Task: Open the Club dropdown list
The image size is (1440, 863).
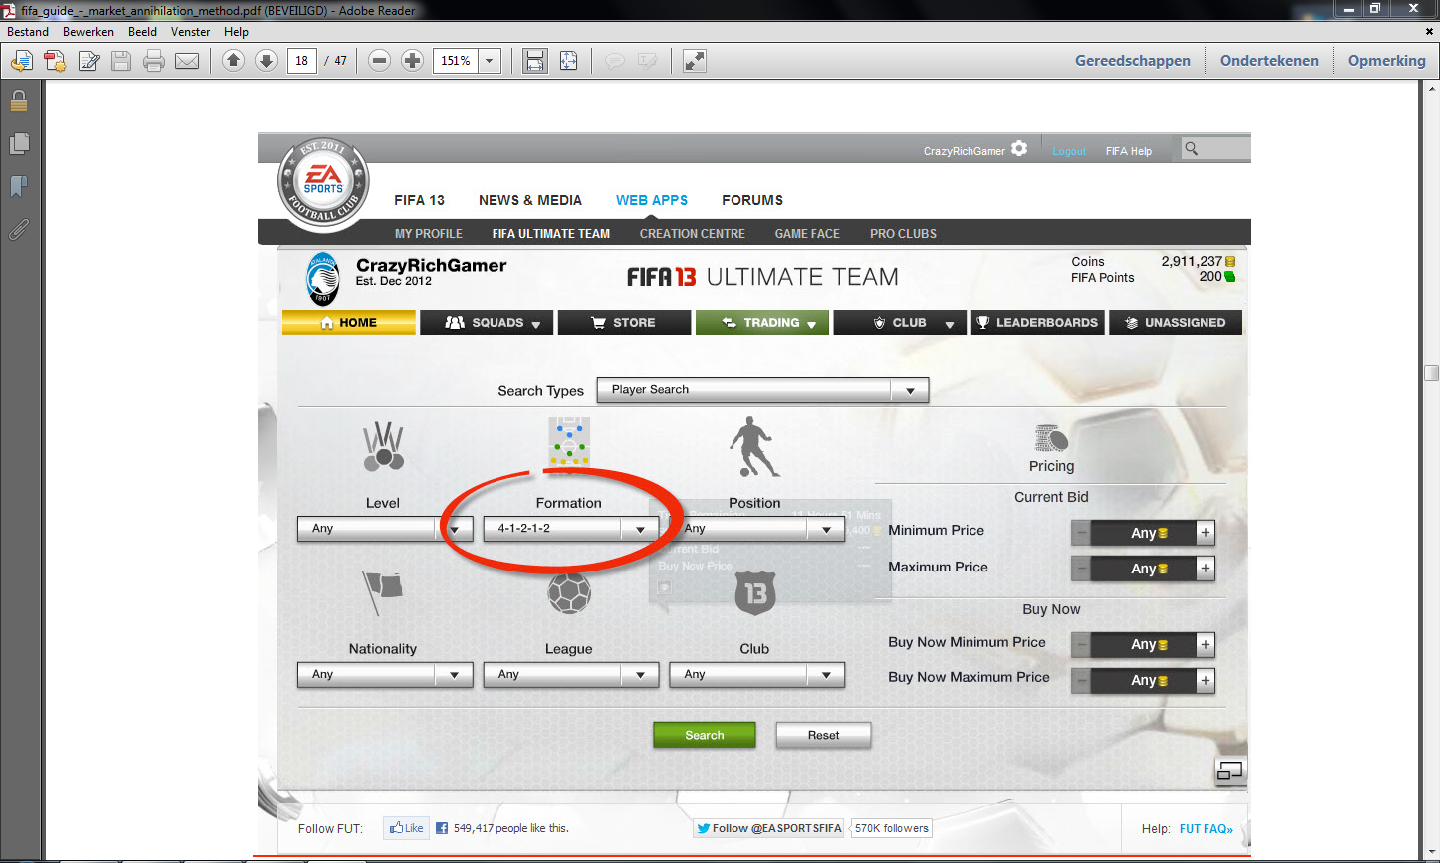Action: coord(757,675)
